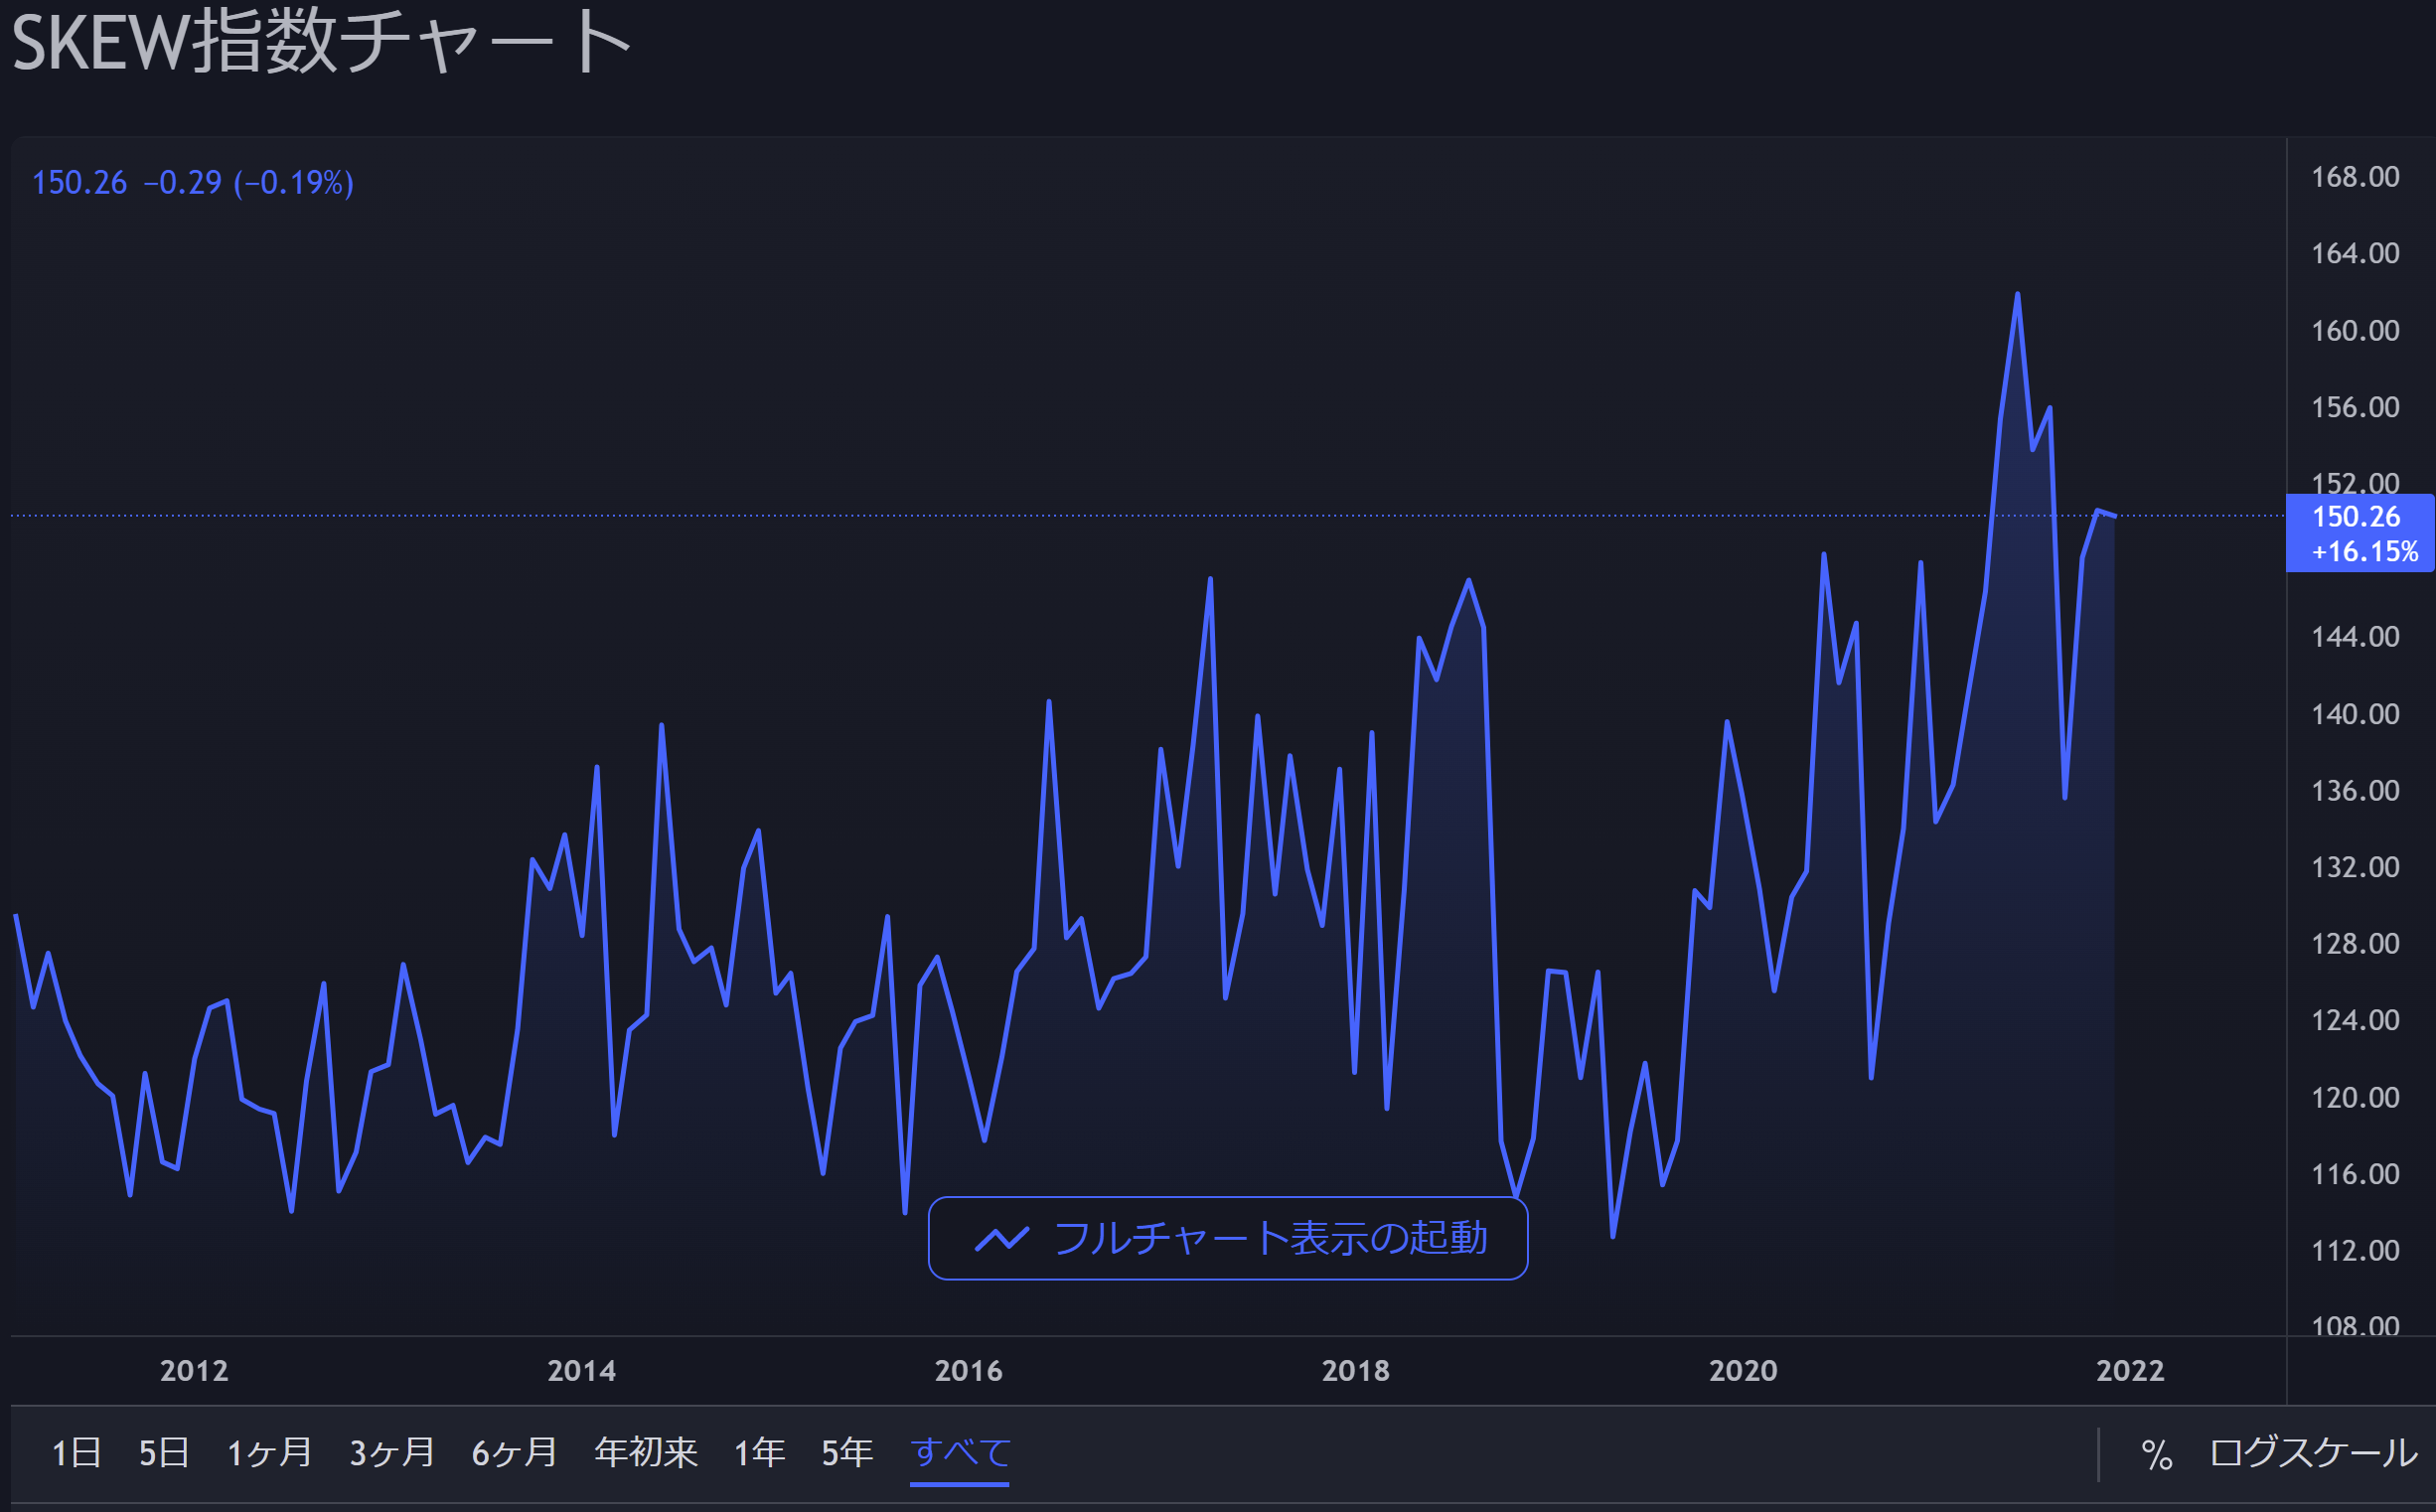The image size is (2436, 1512).
Task: Show the 5年 time range
Action: [847, 1452]
